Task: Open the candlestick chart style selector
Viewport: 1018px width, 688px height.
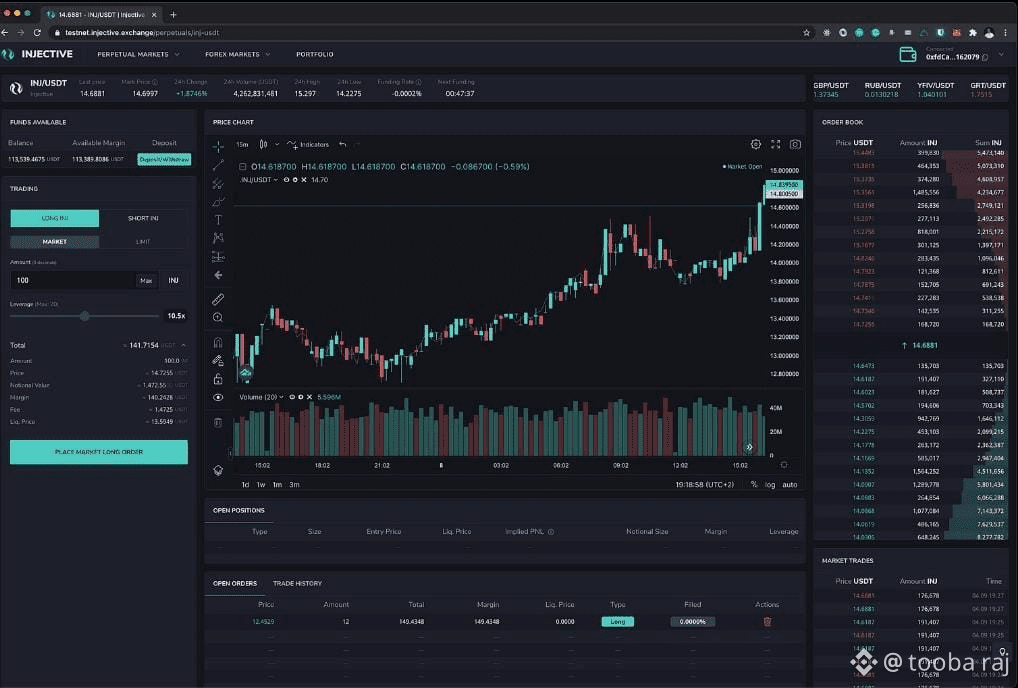Action: [x=263, y=144]
